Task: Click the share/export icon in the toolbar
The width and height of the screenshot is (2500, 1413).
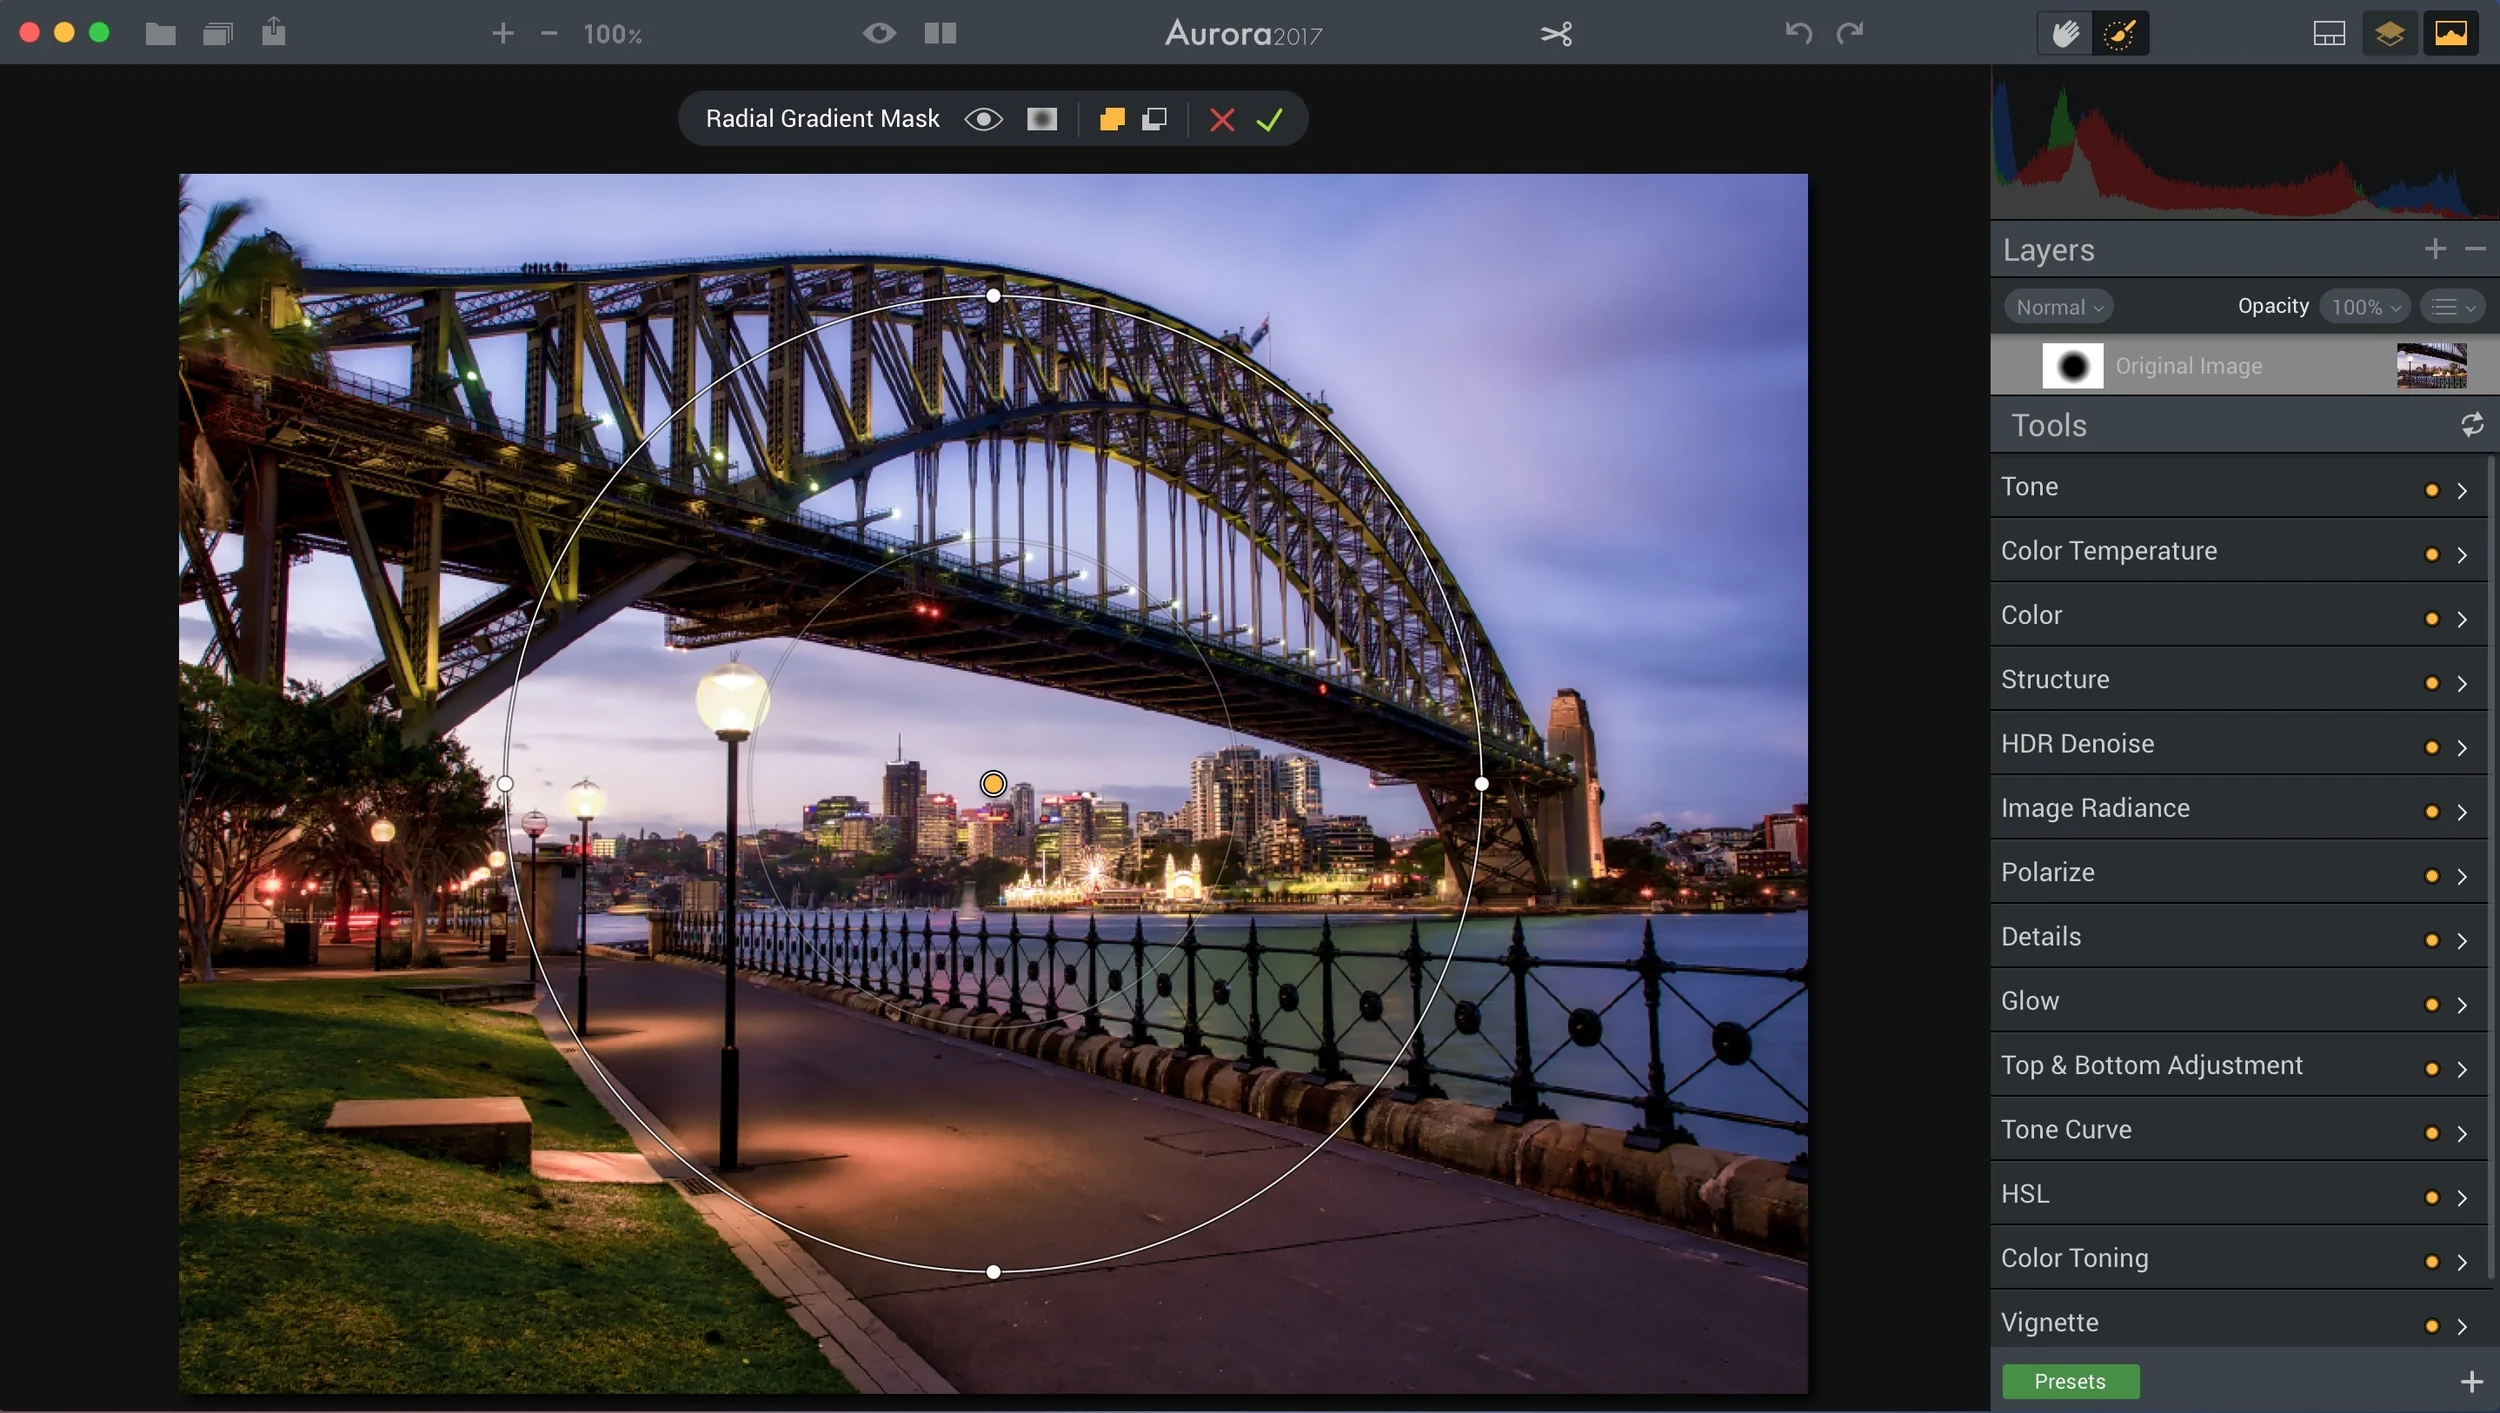Action: 273,32
